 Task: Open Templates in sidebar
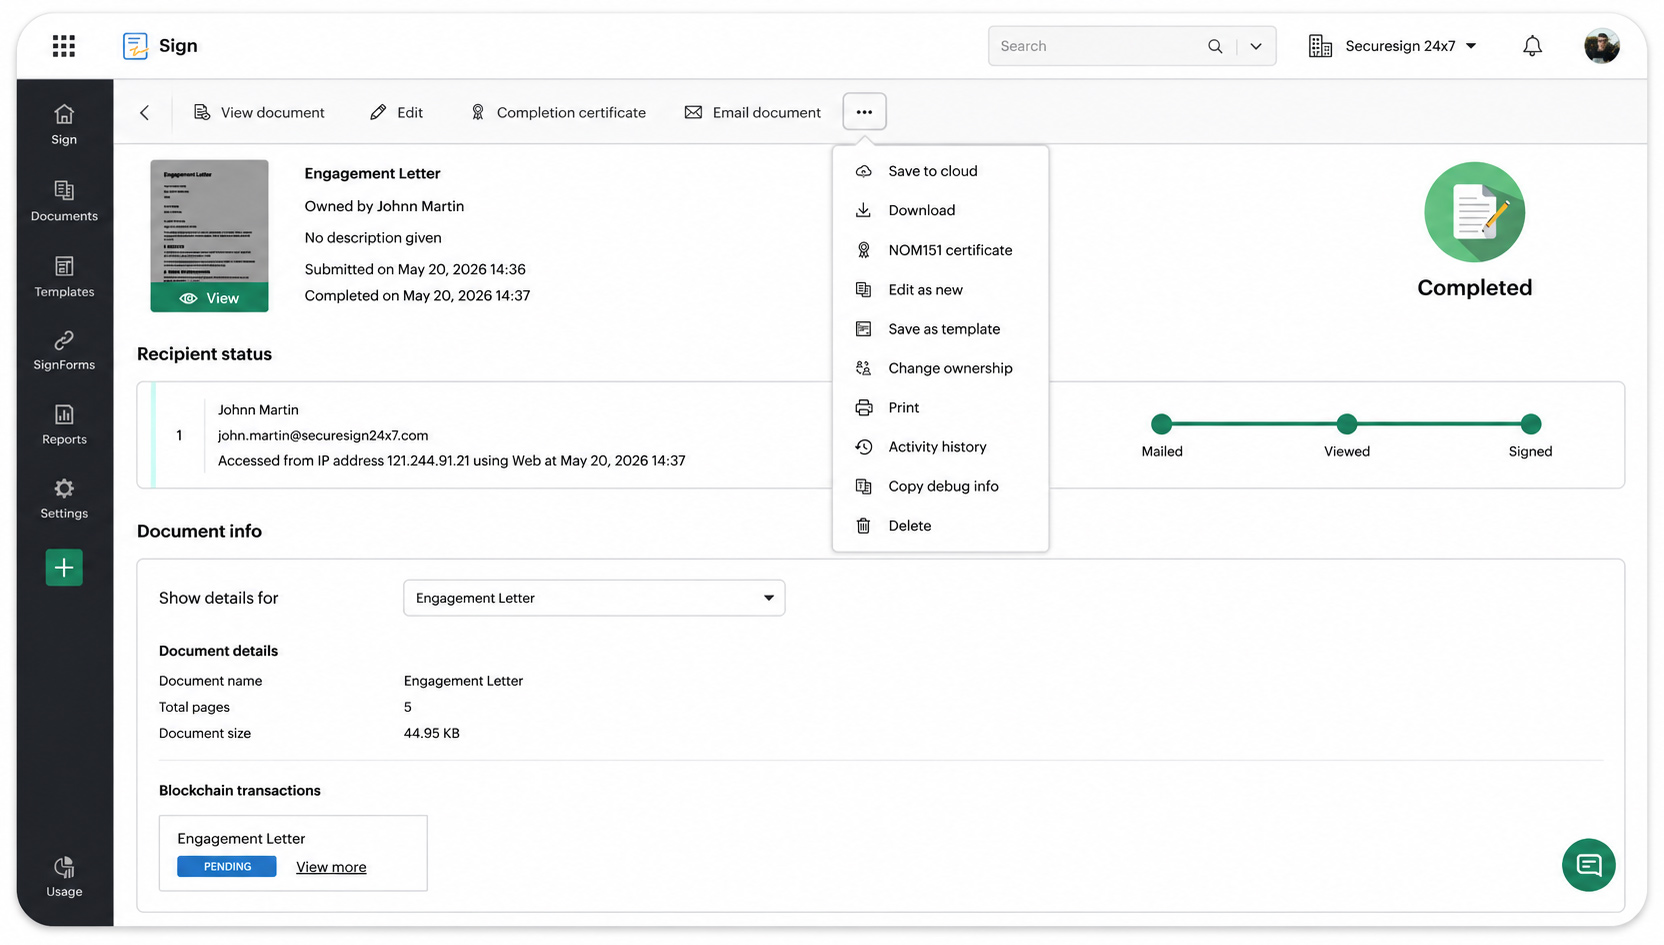[x=64, y=277]
